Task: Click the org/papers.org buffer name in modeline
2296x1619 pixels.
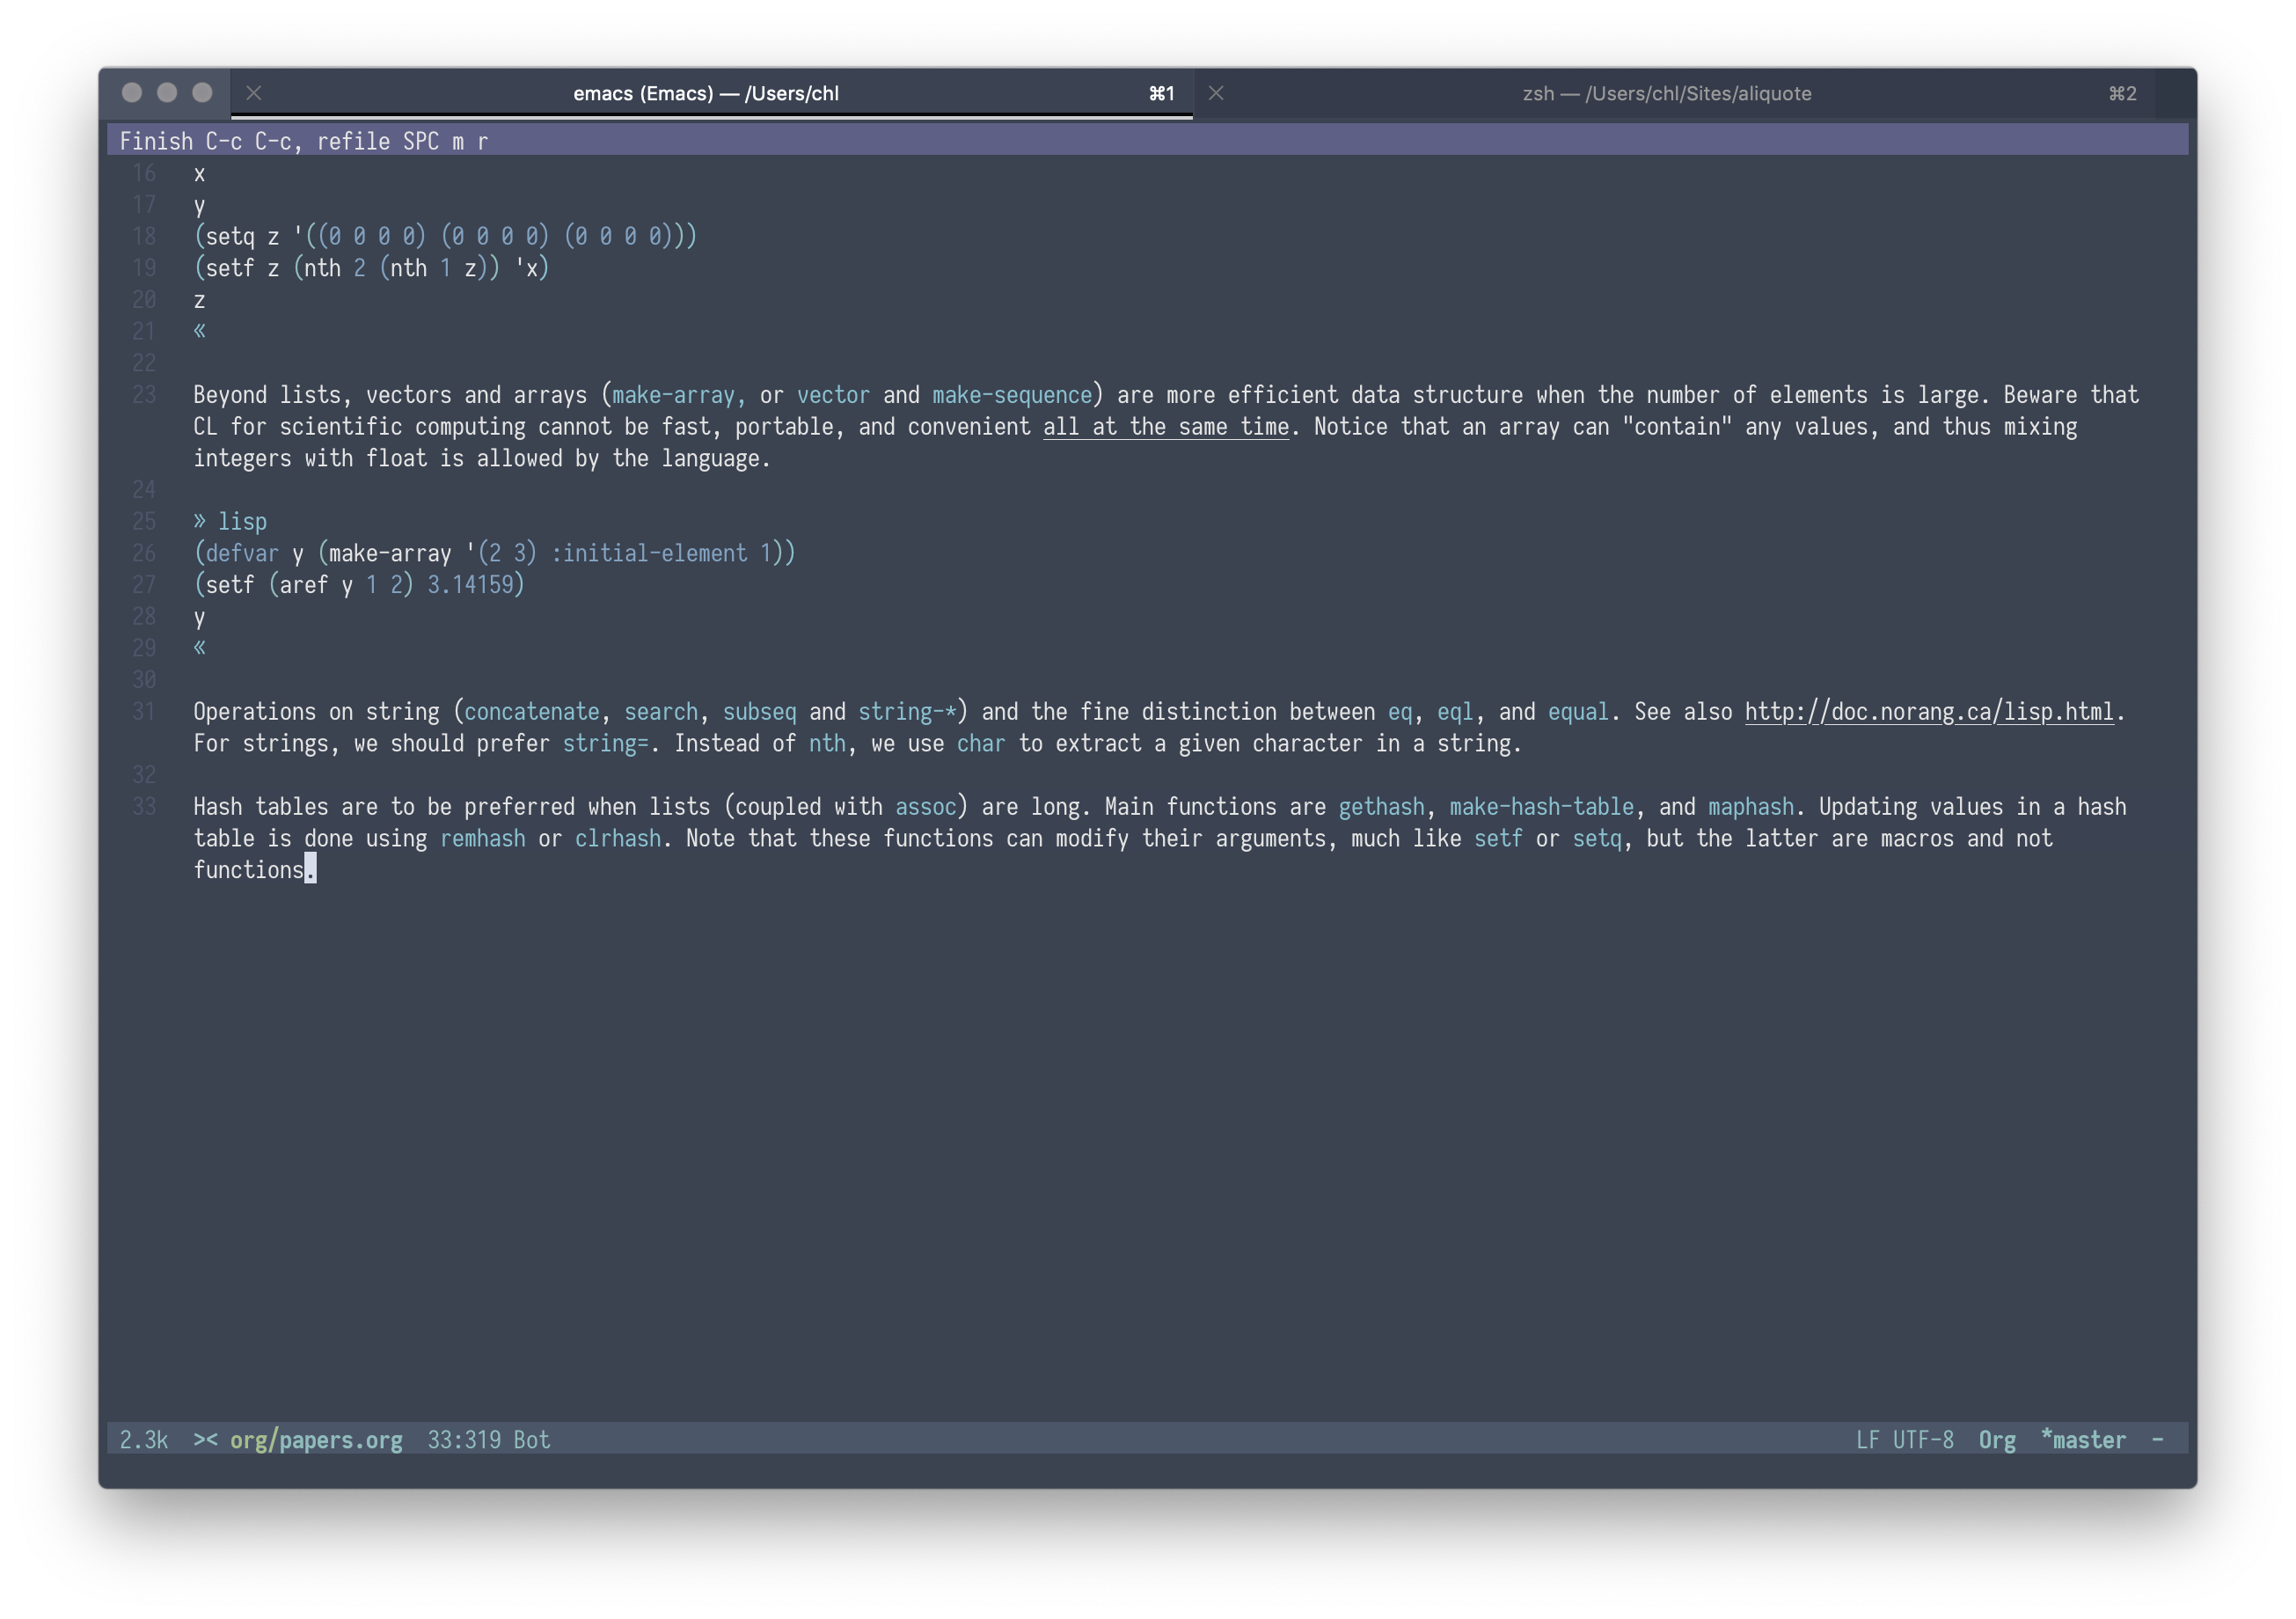Action: point(316,1440)
